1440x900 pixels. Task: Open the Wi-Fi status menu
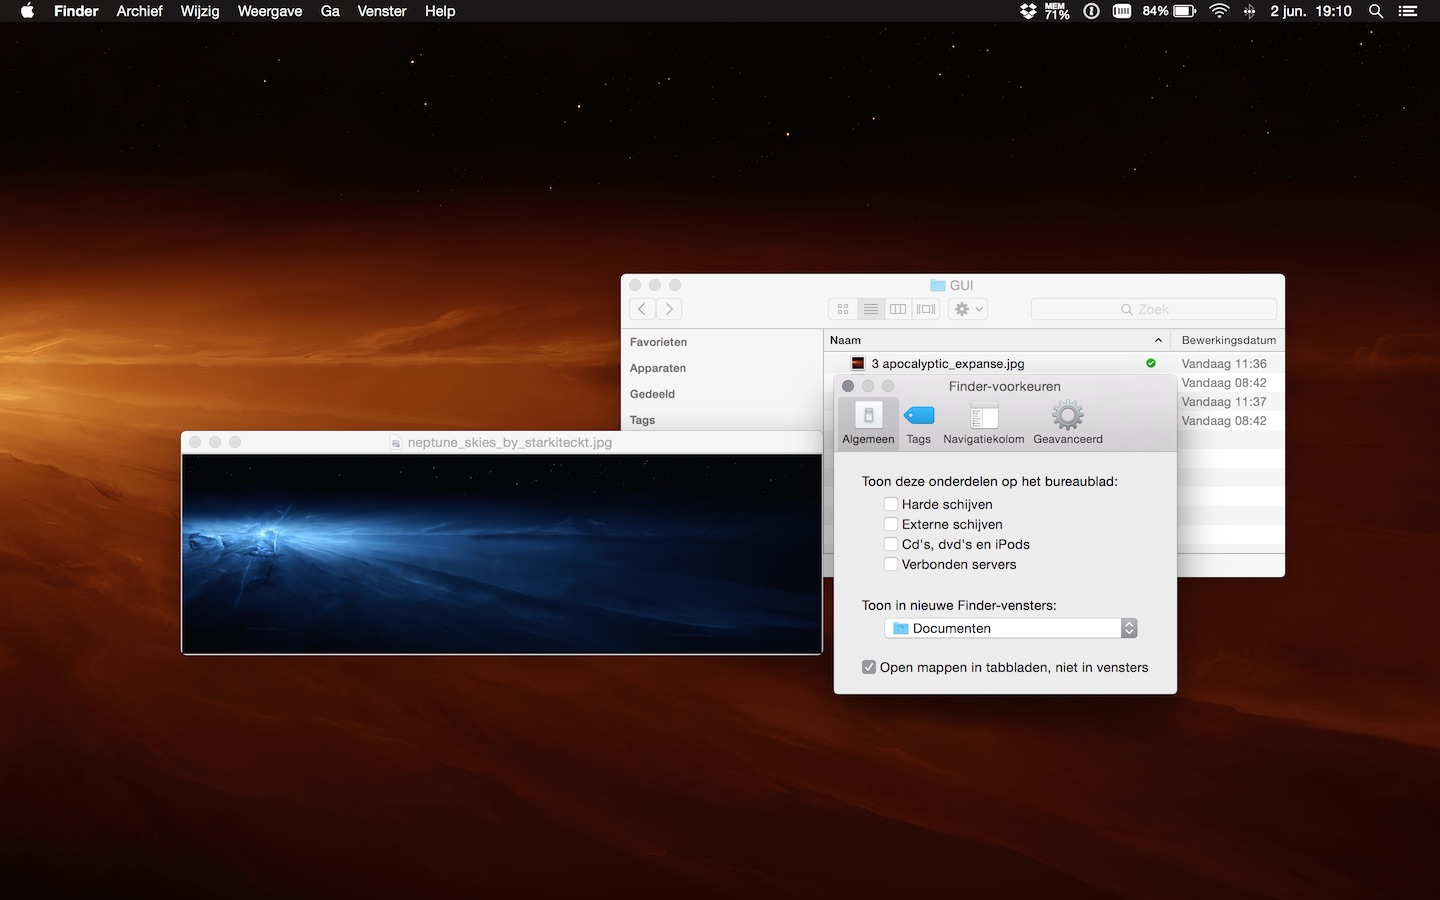click(1219, 11)
